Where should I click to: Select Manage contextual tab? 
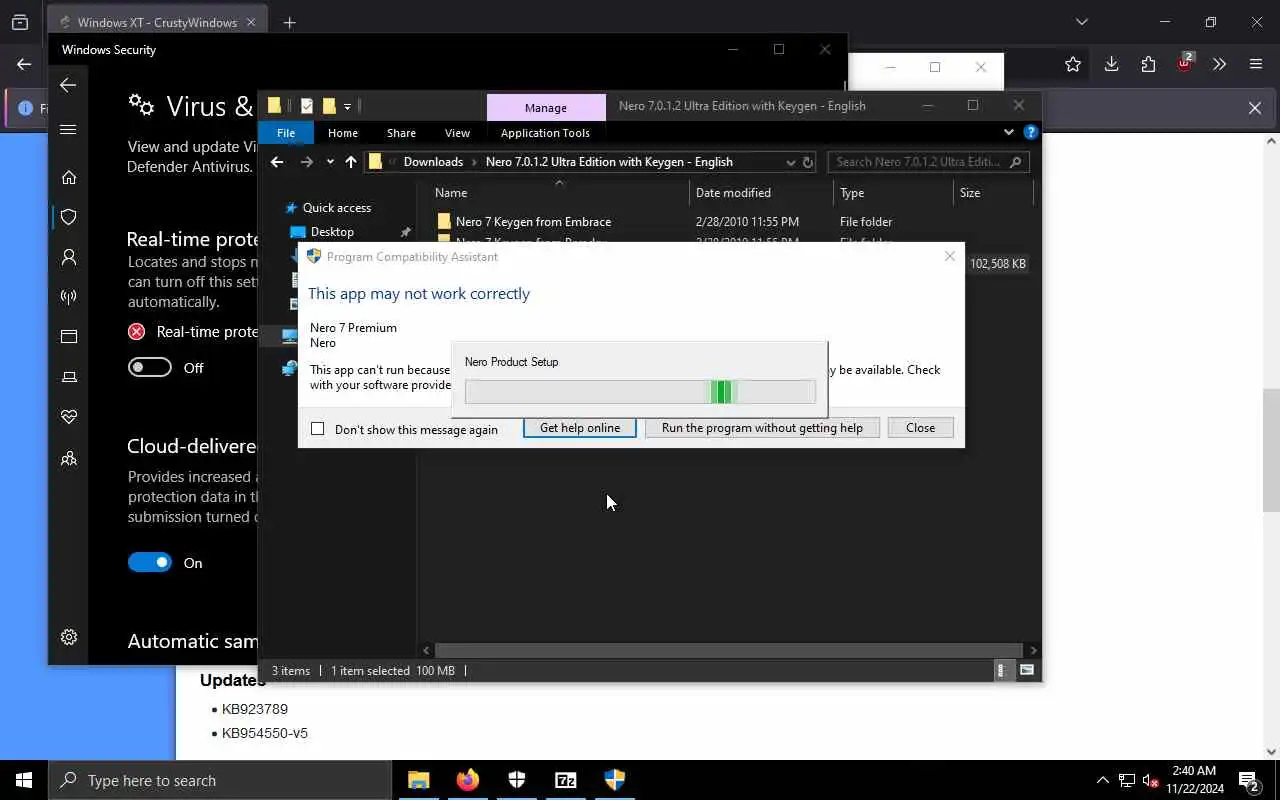546,107
